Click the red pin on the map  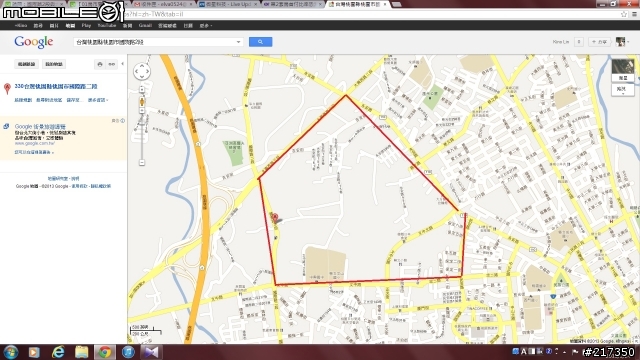pos(275,218)
